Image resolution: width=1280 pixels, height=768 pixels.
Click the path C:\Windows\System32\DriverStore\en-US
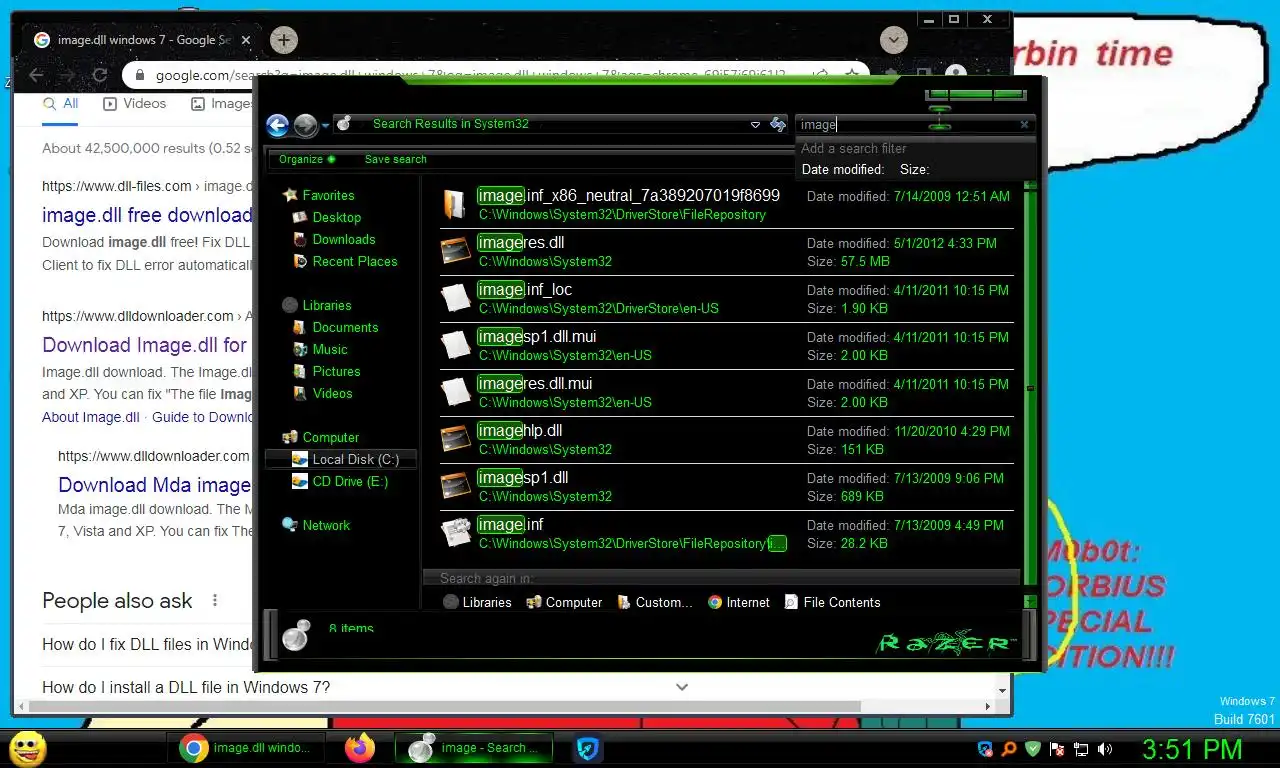(599, 308)
